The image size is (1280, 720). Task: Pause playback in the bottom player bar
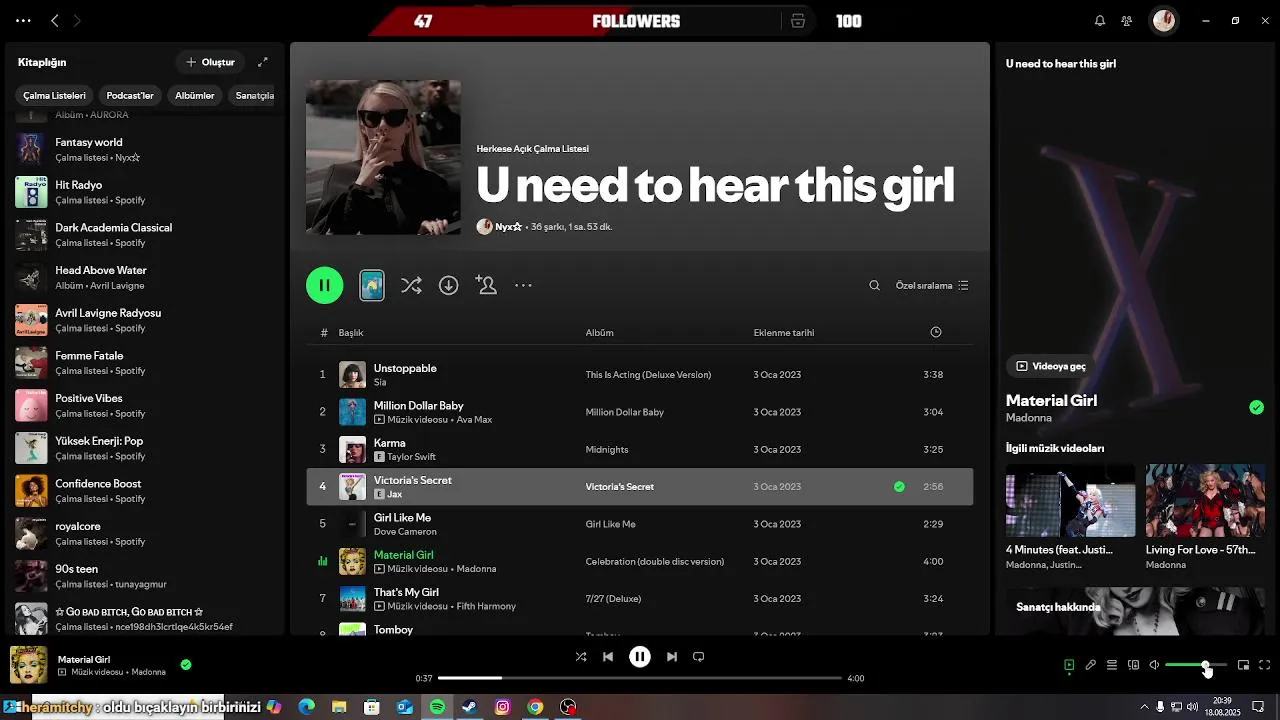640,657
